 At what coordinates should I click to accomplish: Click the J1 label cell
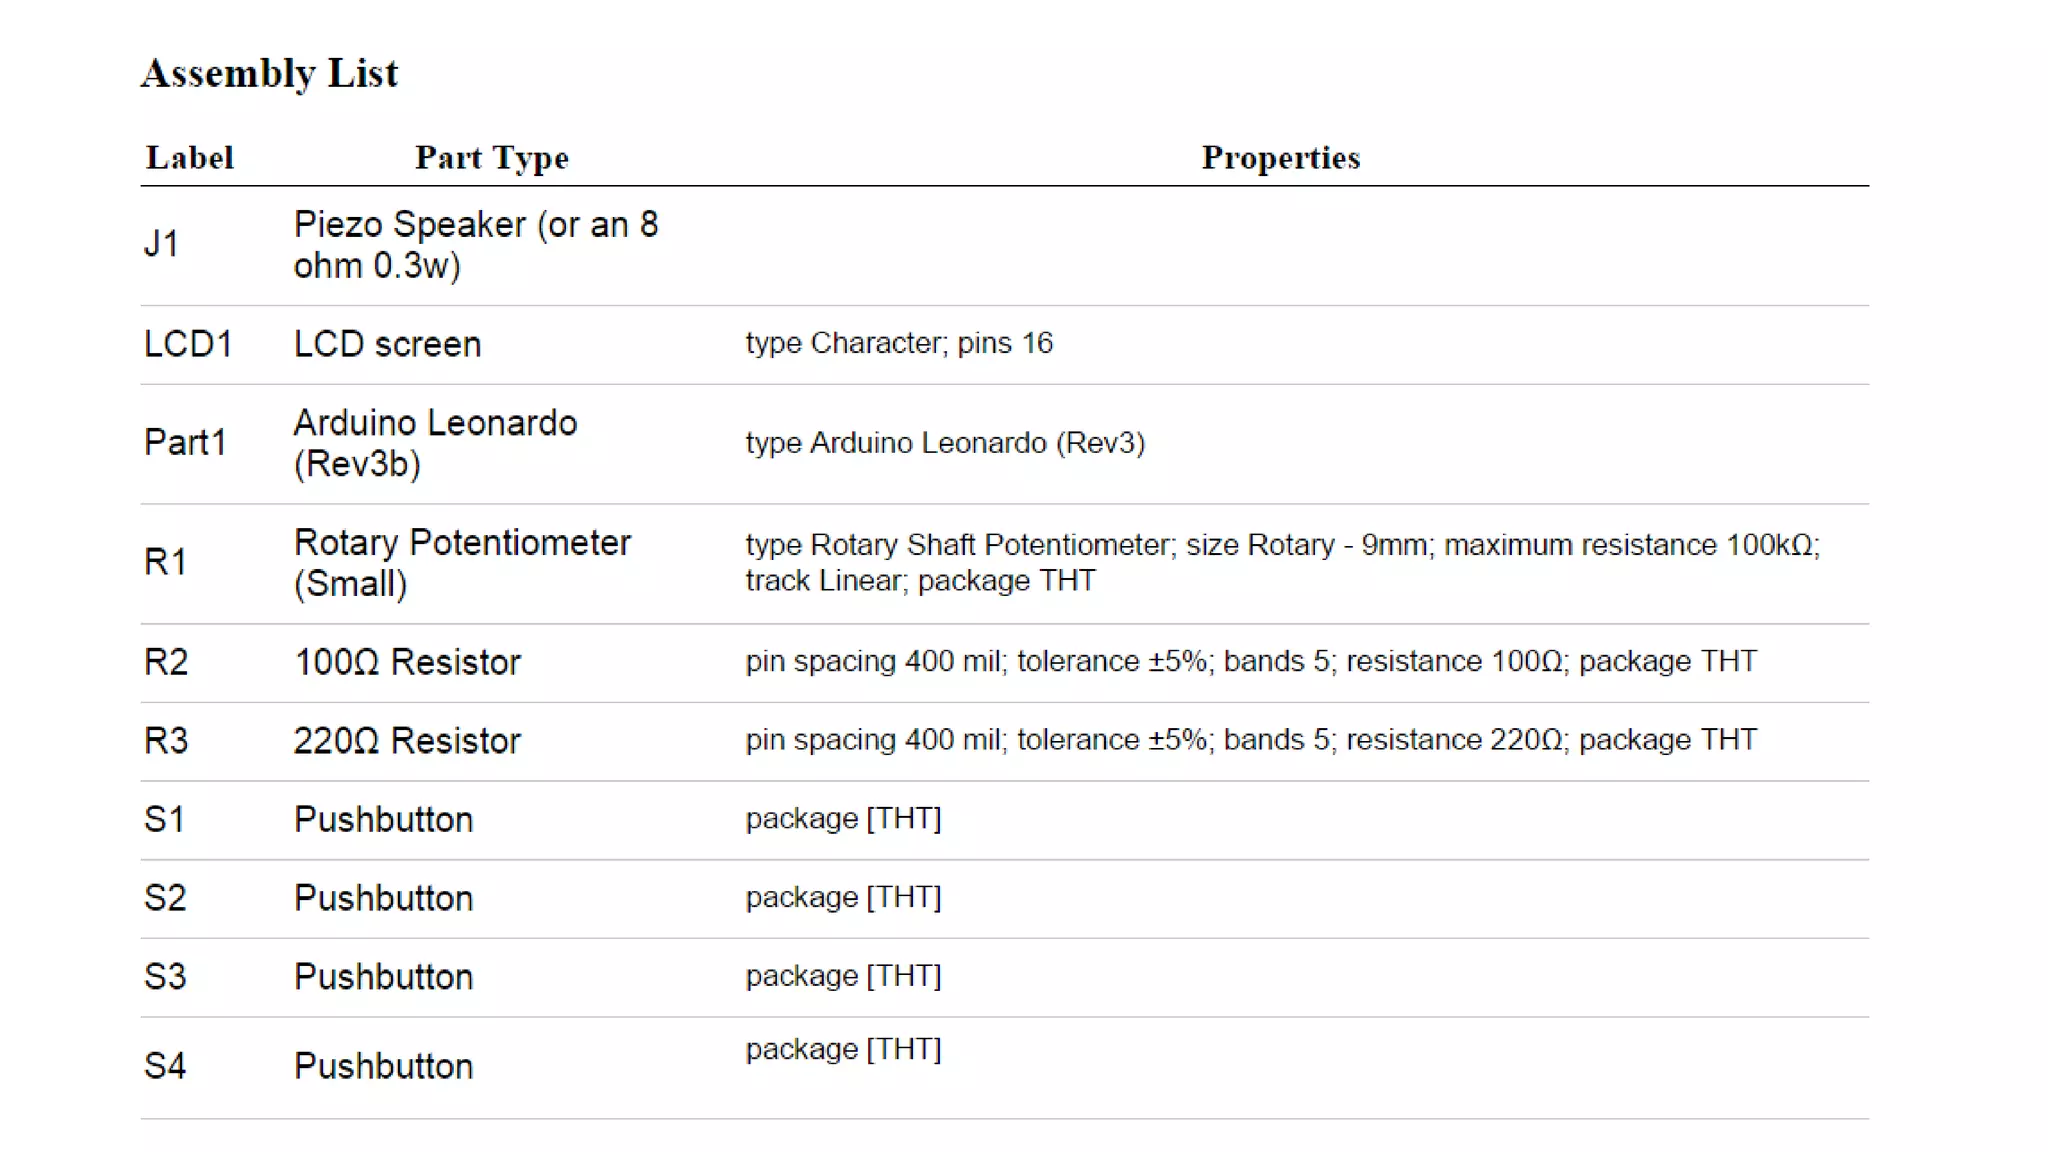click(x=161, y=244)
